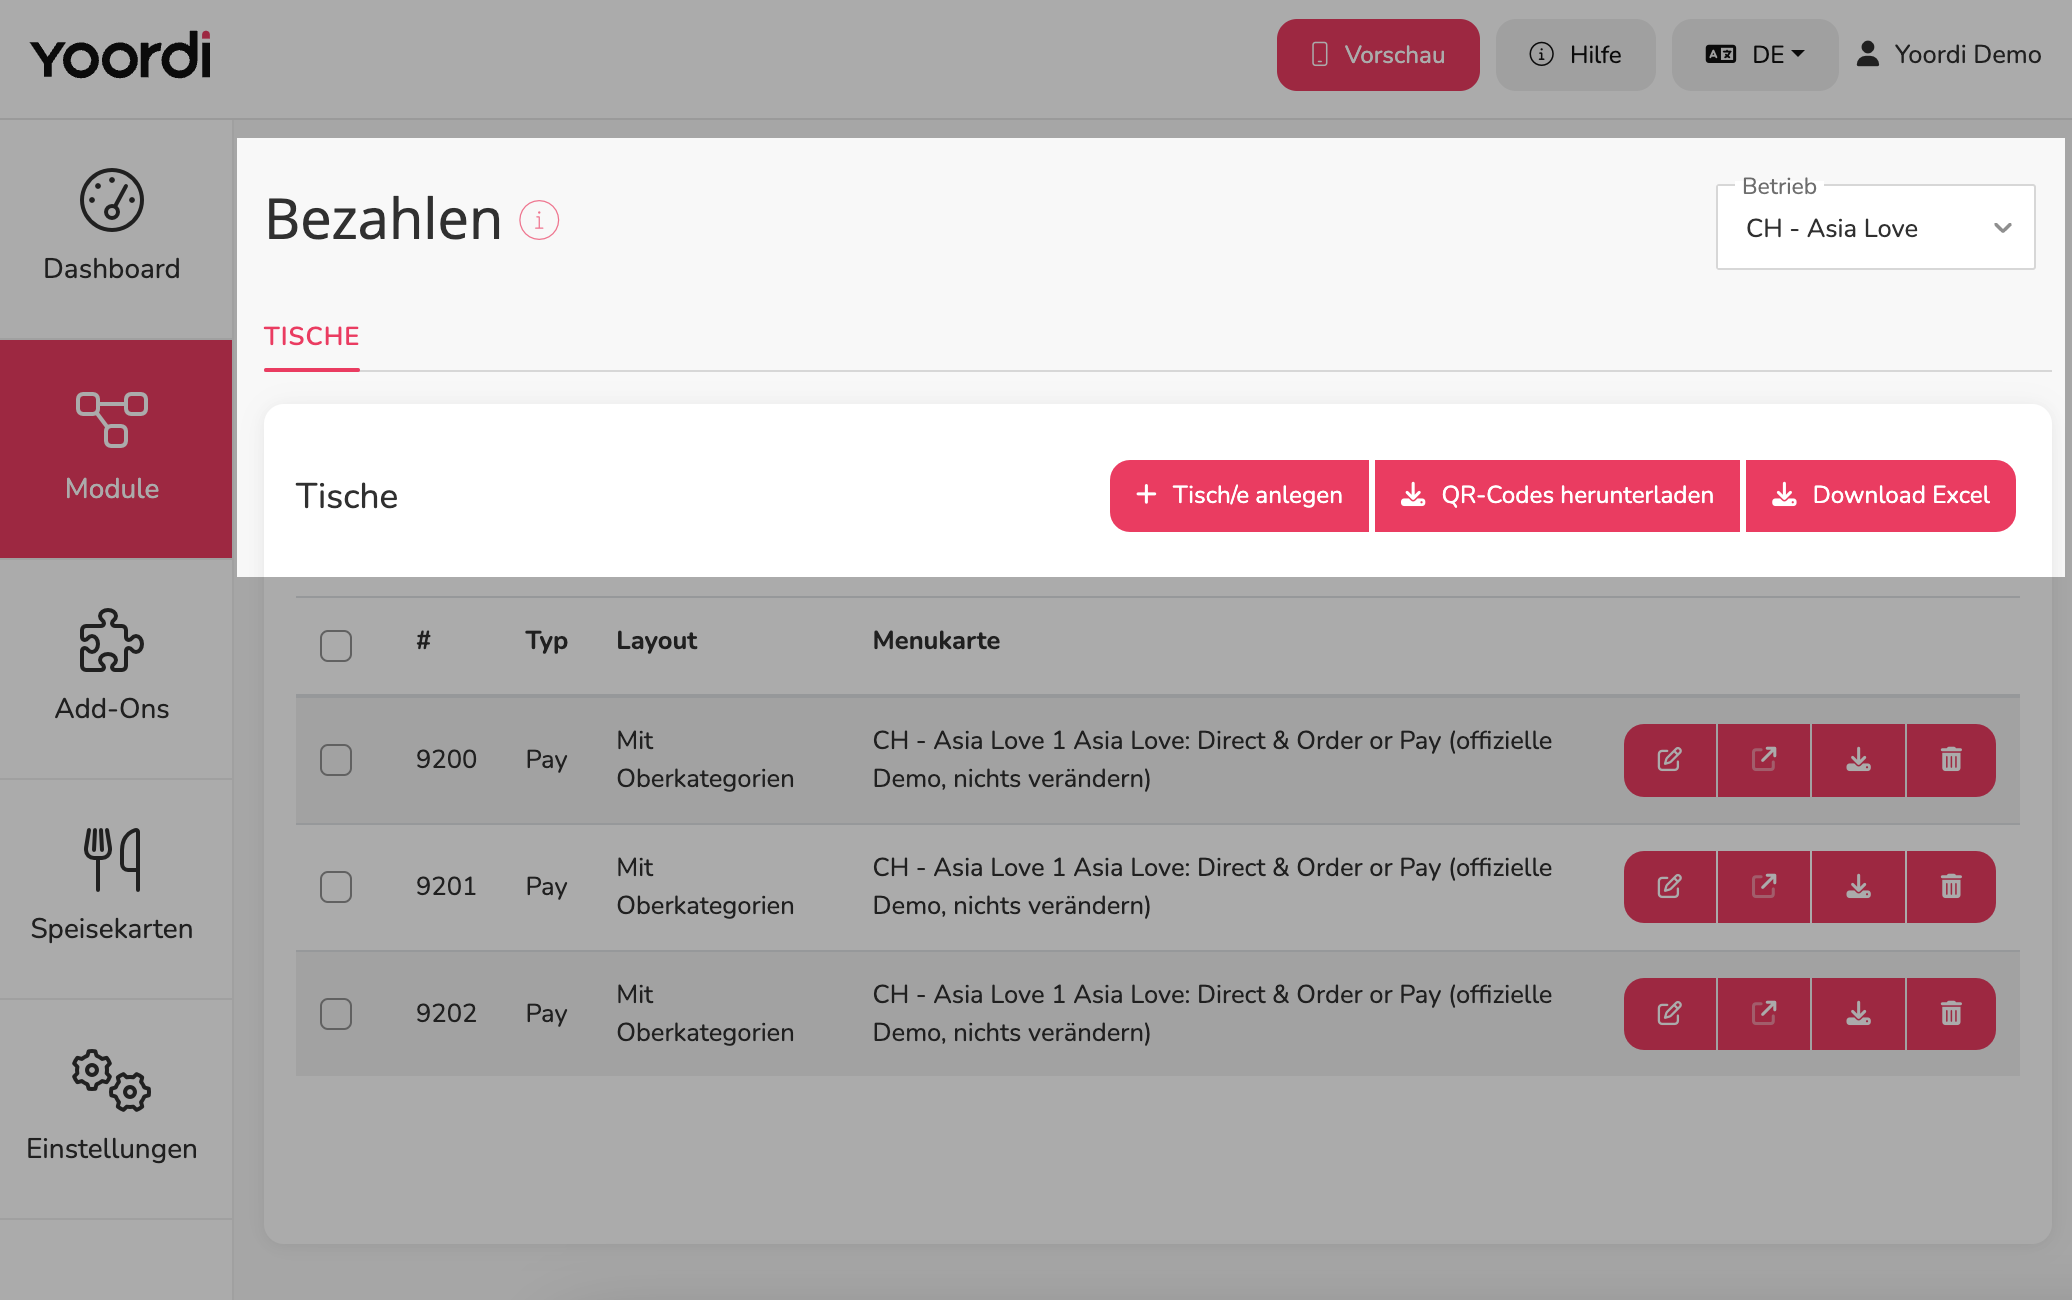2072x1300 pixels.
Task: Switch to the TISCHE tab
Action: tap(312, 337)
